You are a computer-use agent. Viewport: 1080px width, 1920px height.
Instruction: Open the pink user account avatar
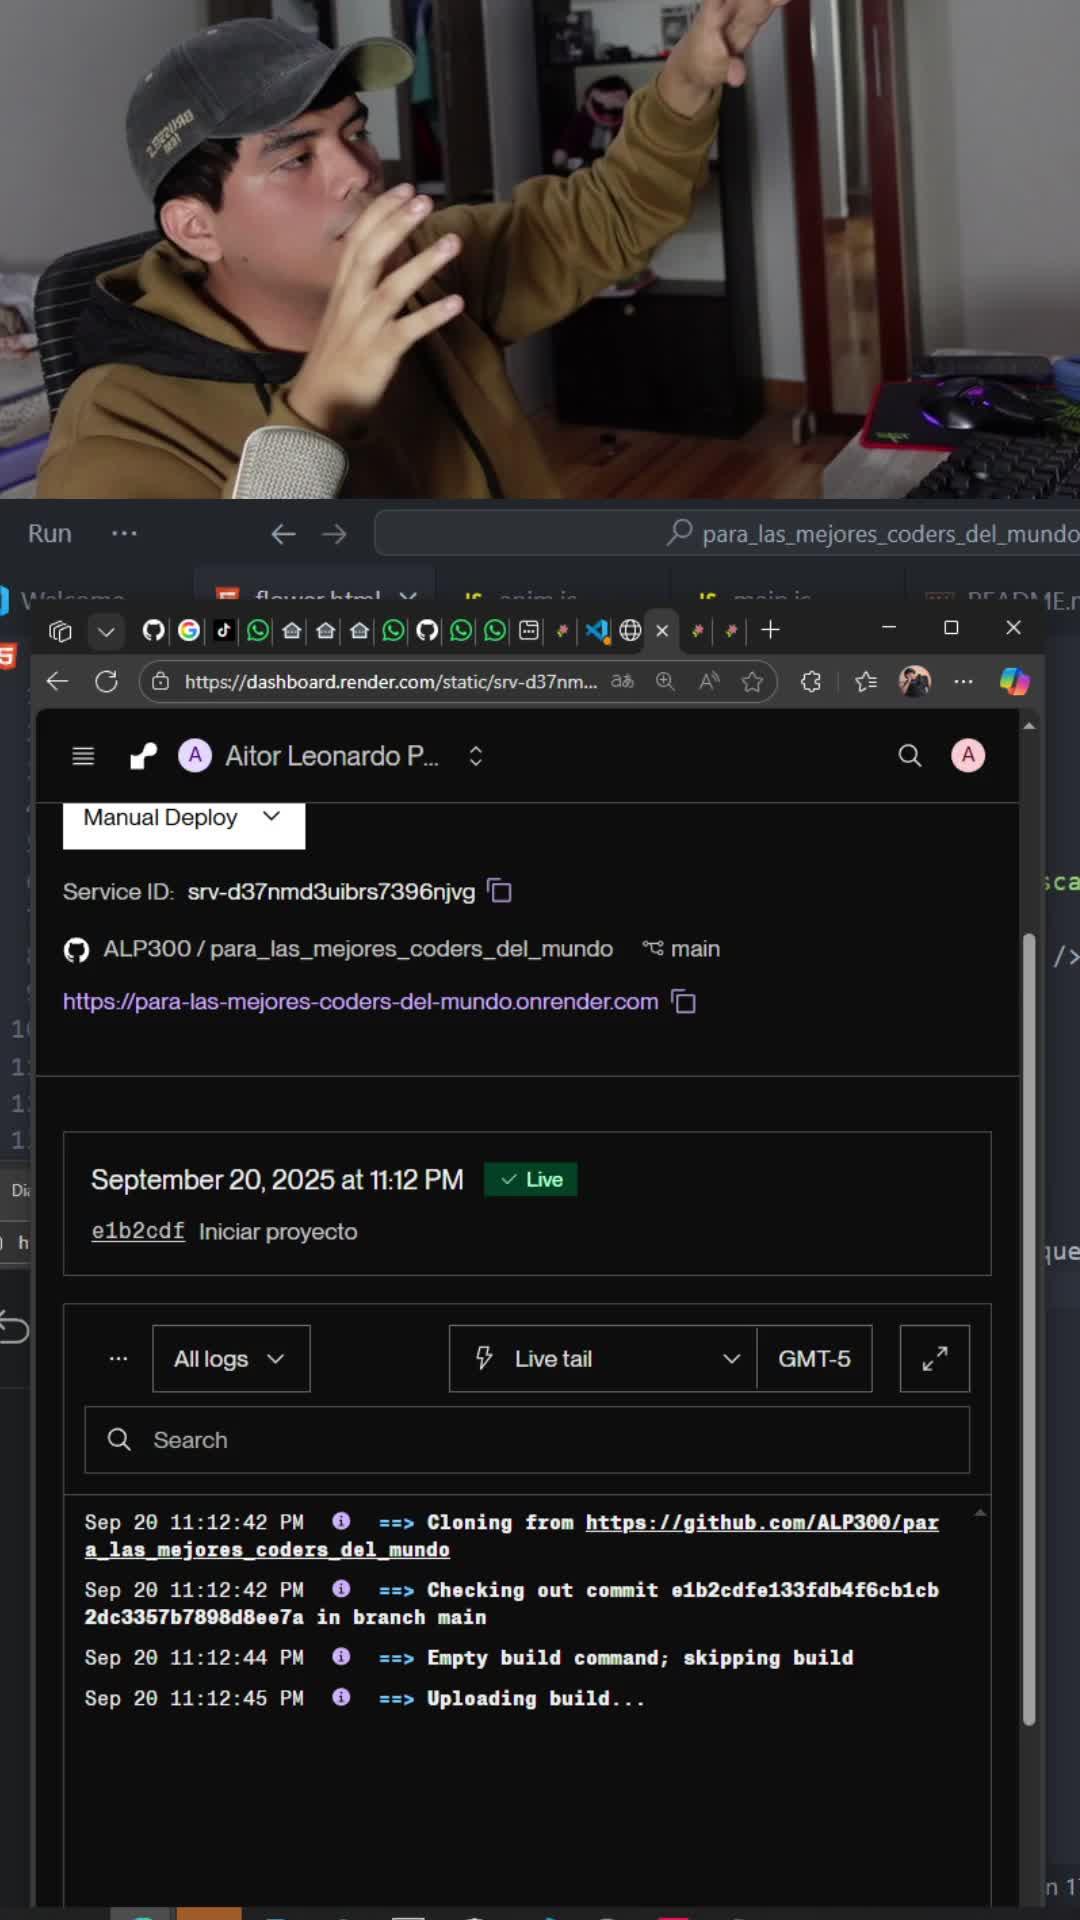pos(968,755)
